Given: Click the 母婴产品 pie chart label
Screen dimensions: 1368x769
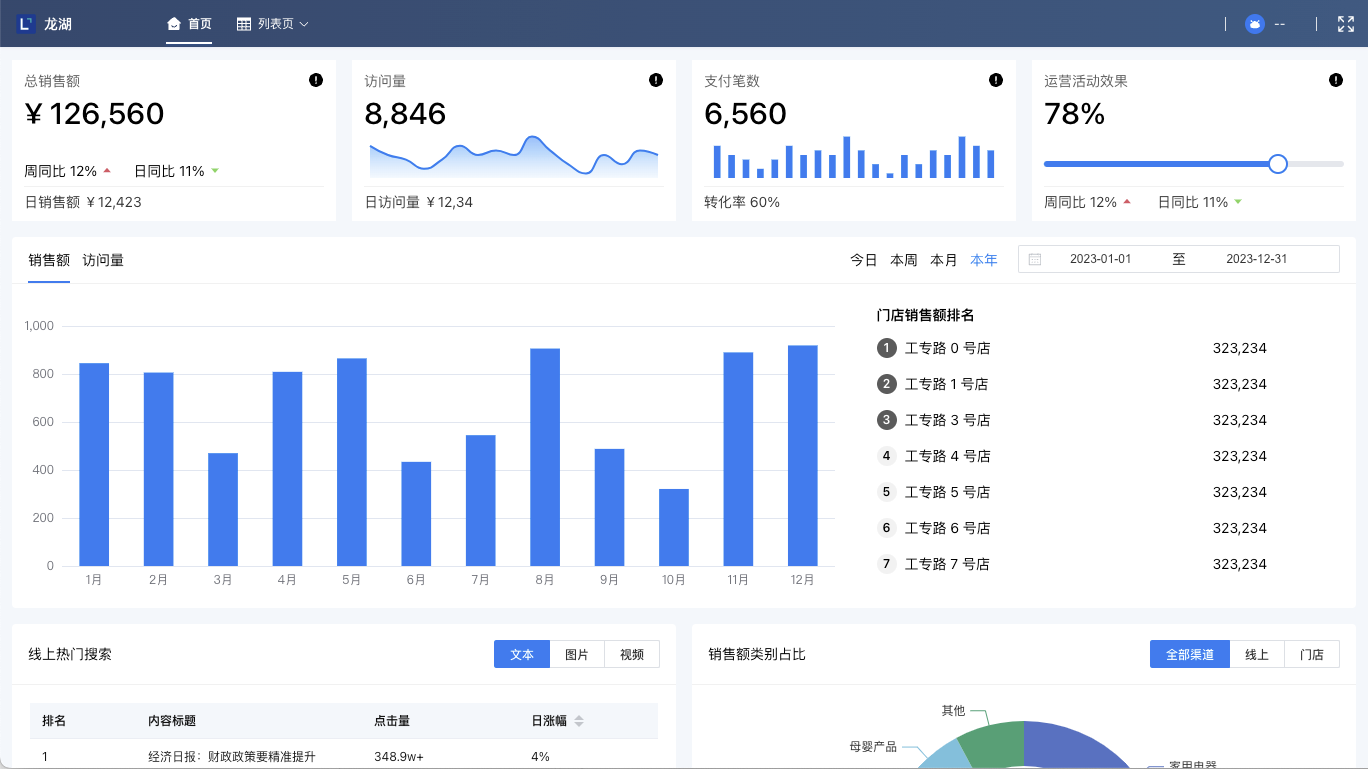Looking at the screenshot, I should click(873, 746).
